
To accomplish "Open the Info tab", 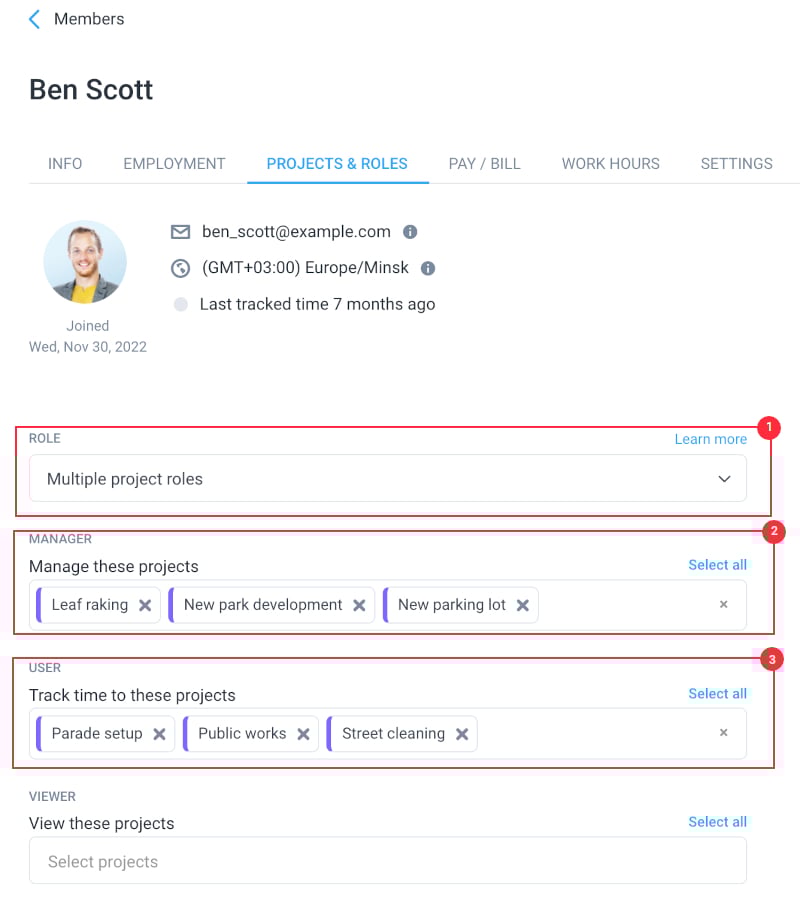I will tap(65, 164).
